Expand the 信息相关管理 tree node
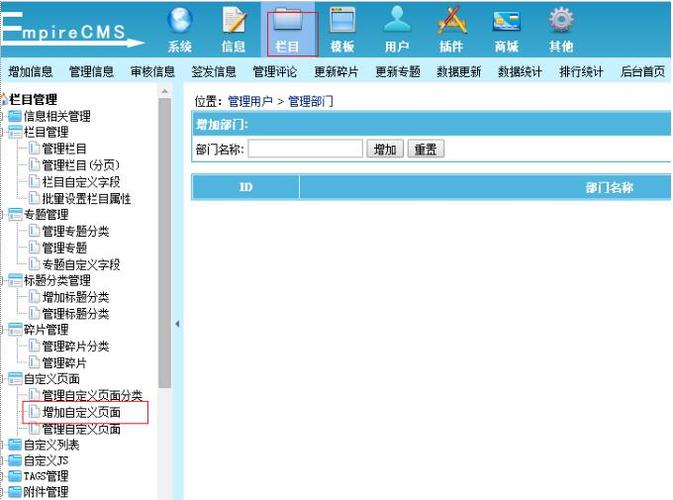The height and width of the screenshot is (500, 673). pos(2,116)
